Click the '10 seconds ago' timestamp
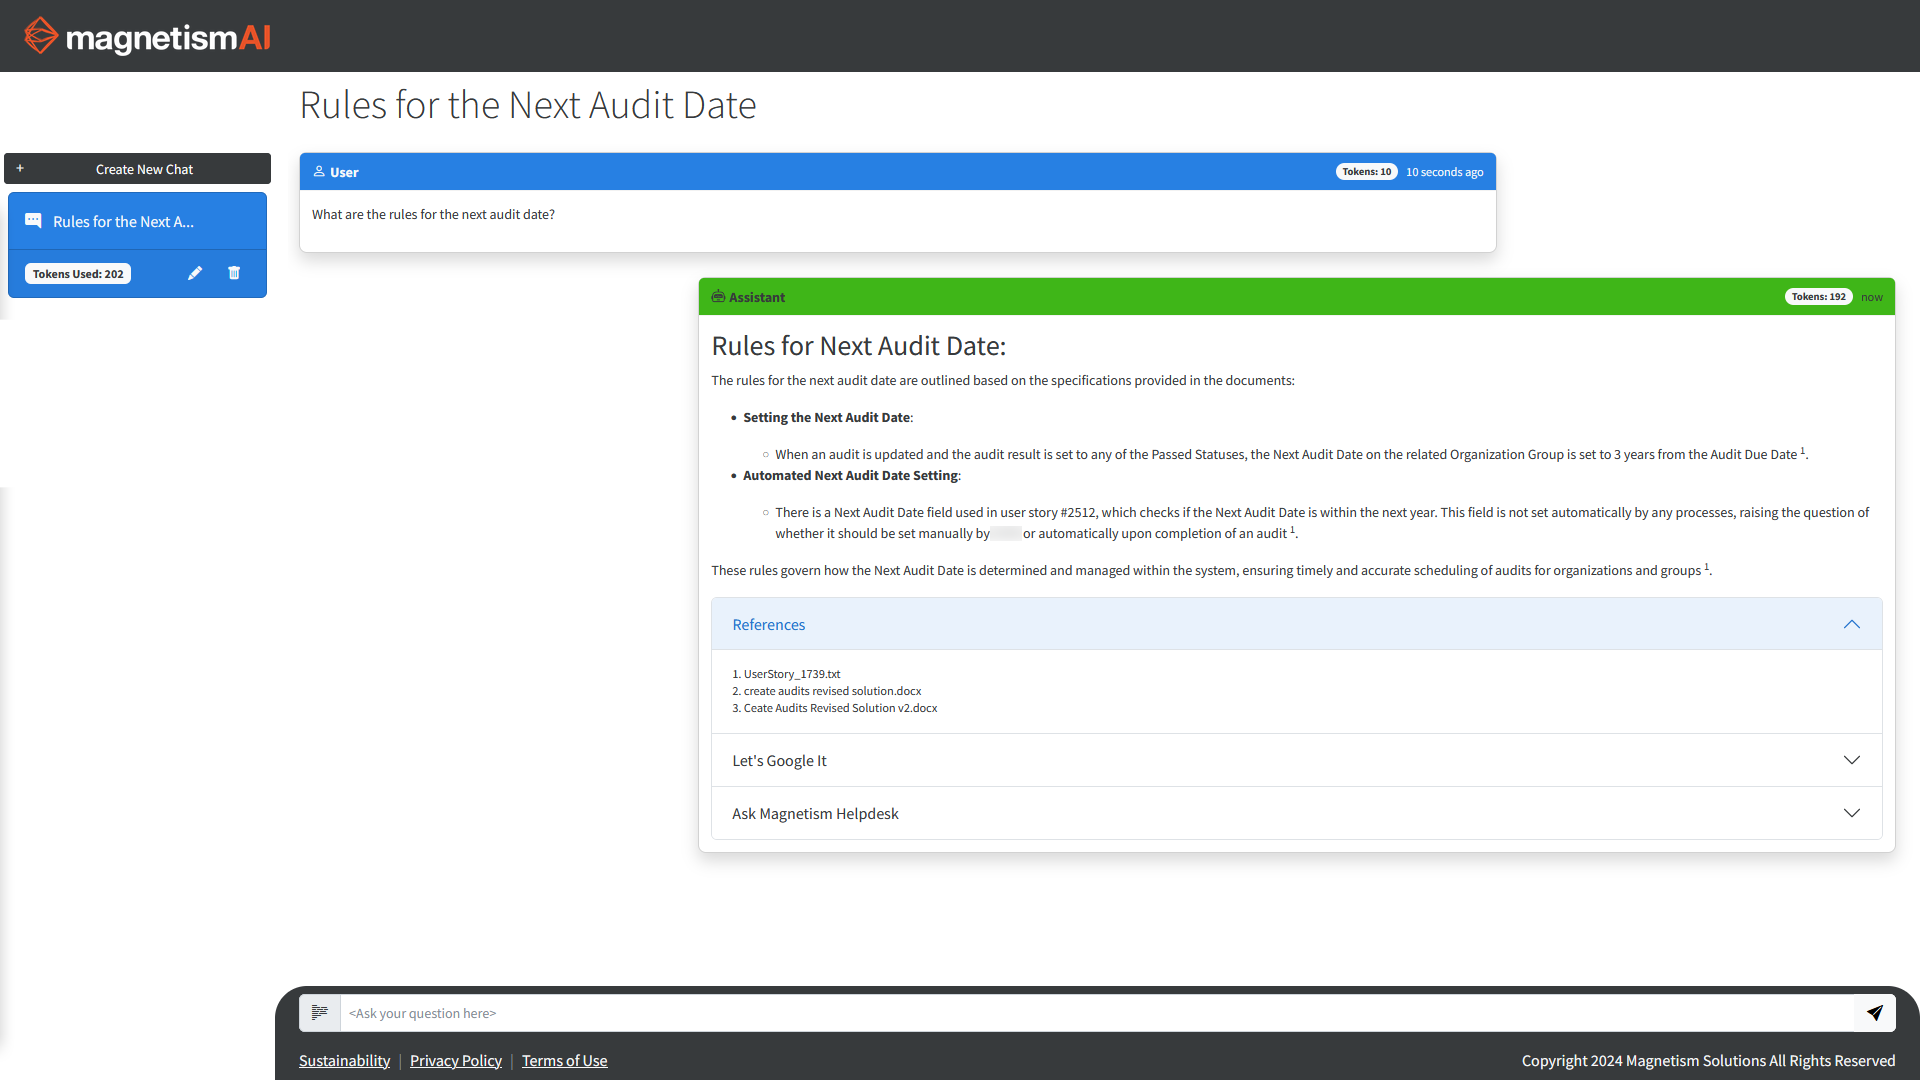This screenshot has height=1080, width=1920. (x=1444, y=172)
